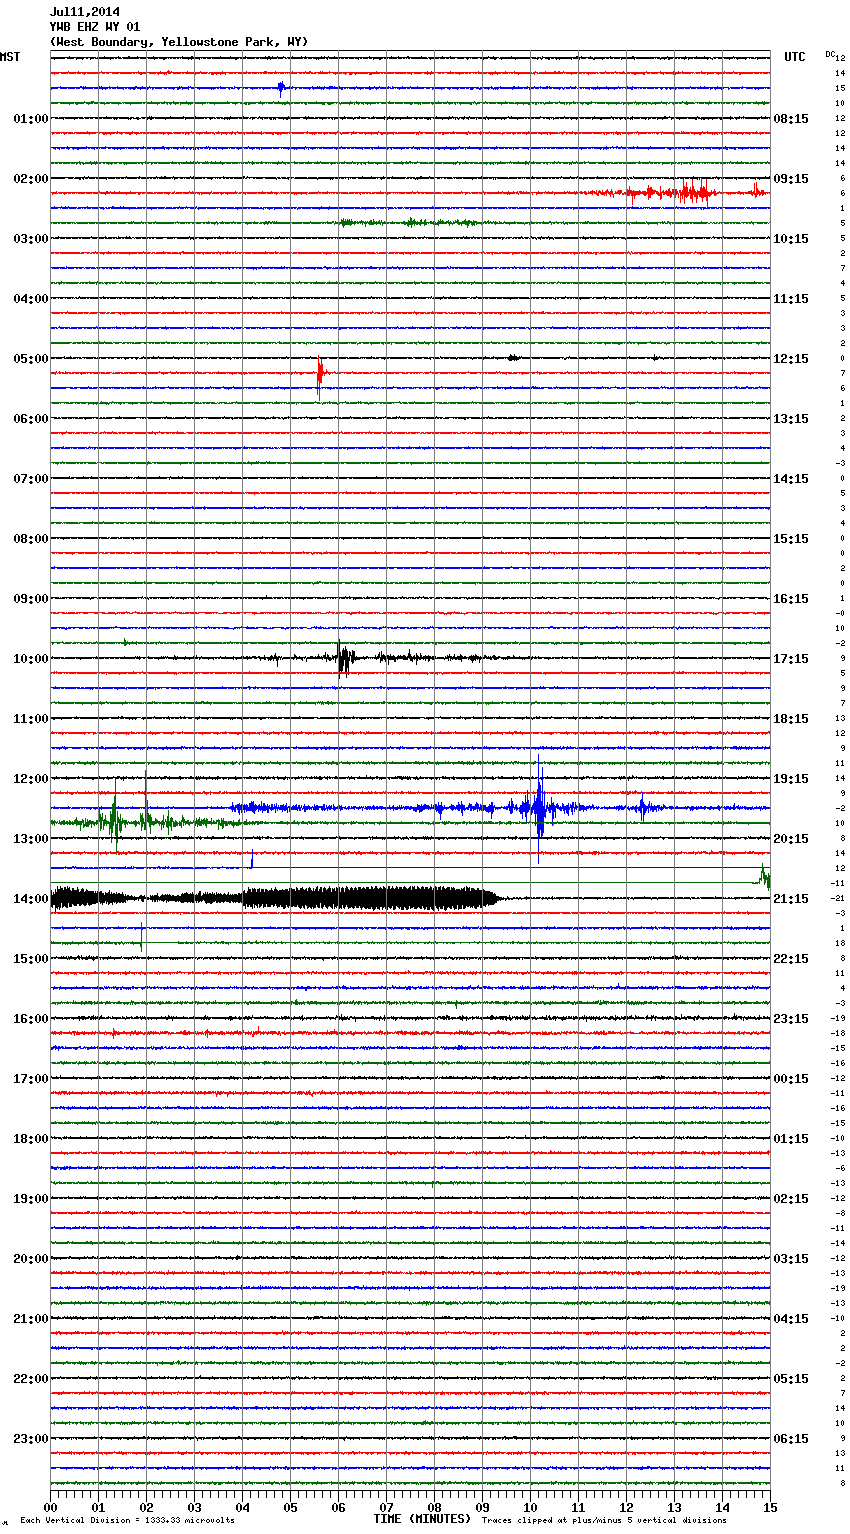Screen dimensions: 850x1534
Task: Click the 00 minute tick label
Action: [x=50, y=1507]
